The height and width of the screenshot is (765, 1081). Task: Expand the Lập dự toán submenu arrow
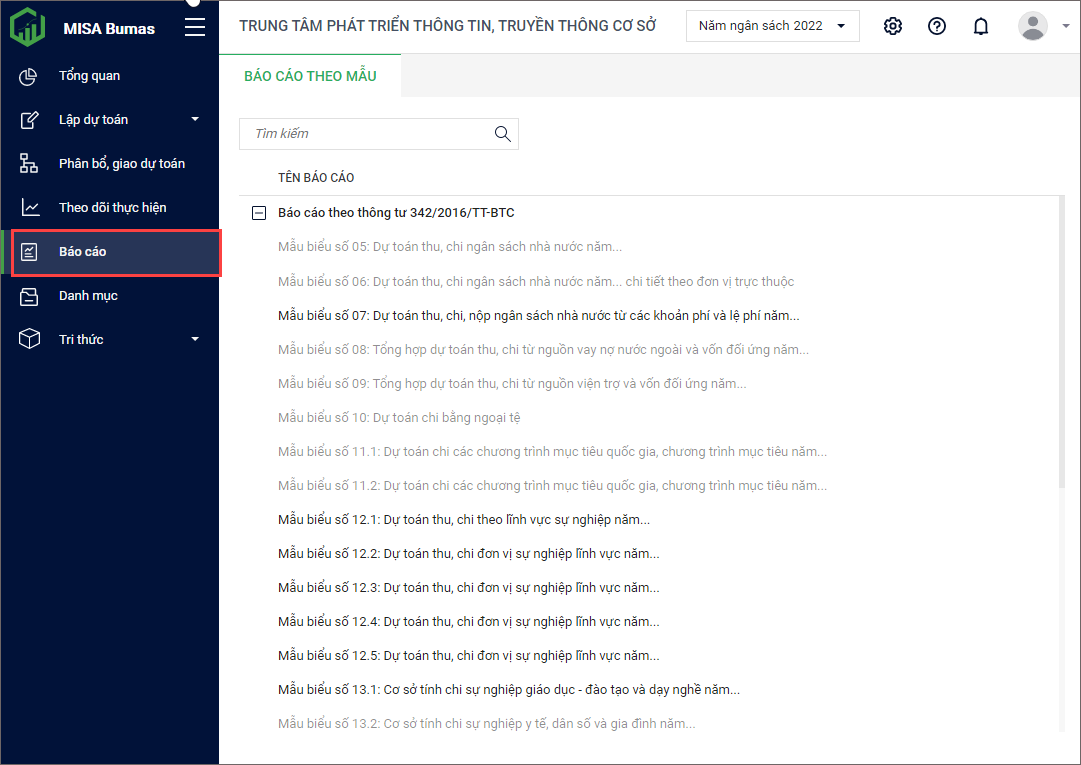pyautogui.click(x=195, y=120)
